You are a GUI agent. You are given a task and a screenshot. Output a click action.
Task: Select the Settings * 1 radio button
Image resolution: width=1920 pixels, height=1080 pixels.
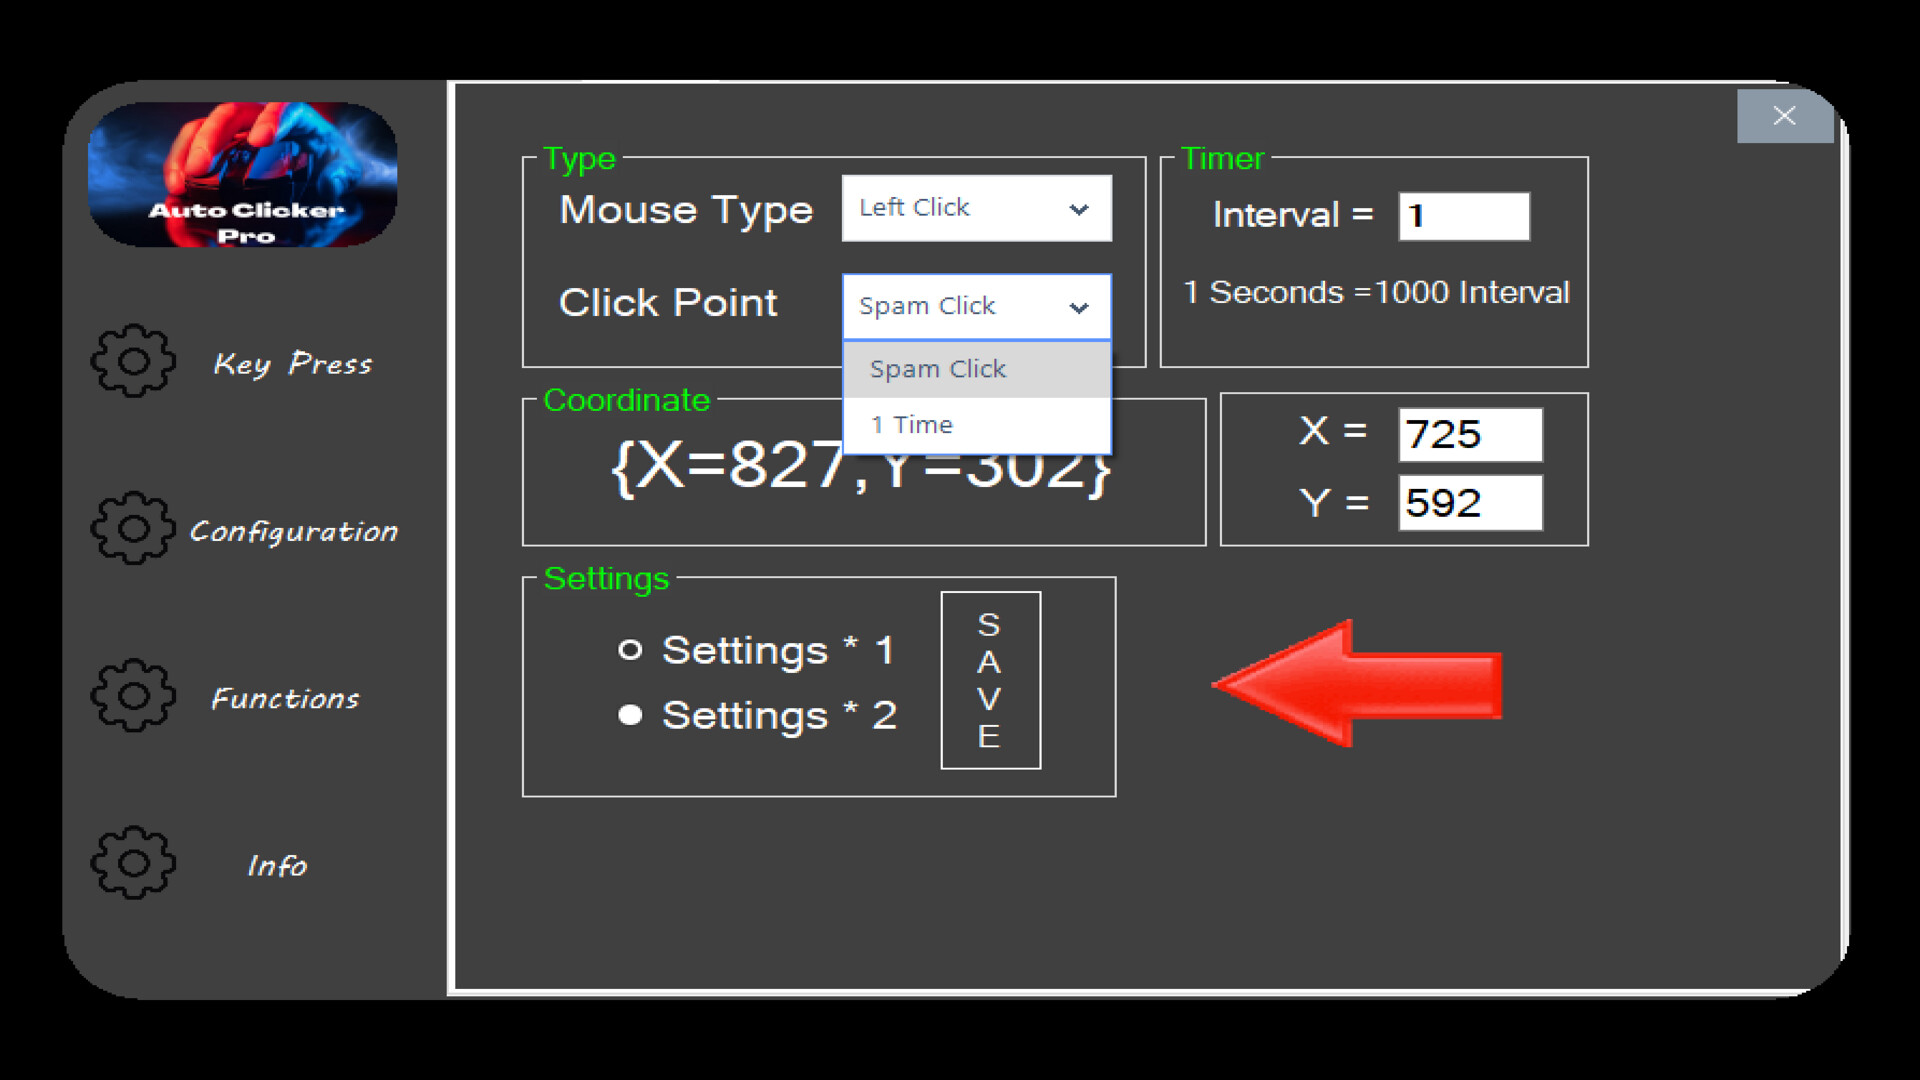[x=630, y=649]
